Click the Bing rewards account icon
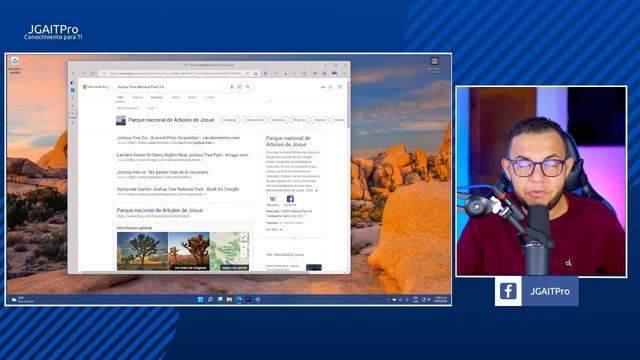Viewport: 640px width, 360px height. point(331,87)
